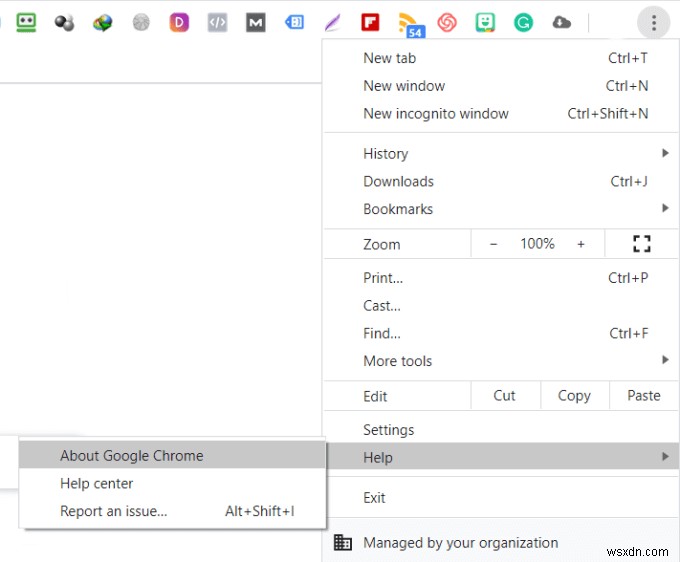Click the organization building icon
Image resolution: width=680 pixels, height=562 pixels.
point(343,542)
